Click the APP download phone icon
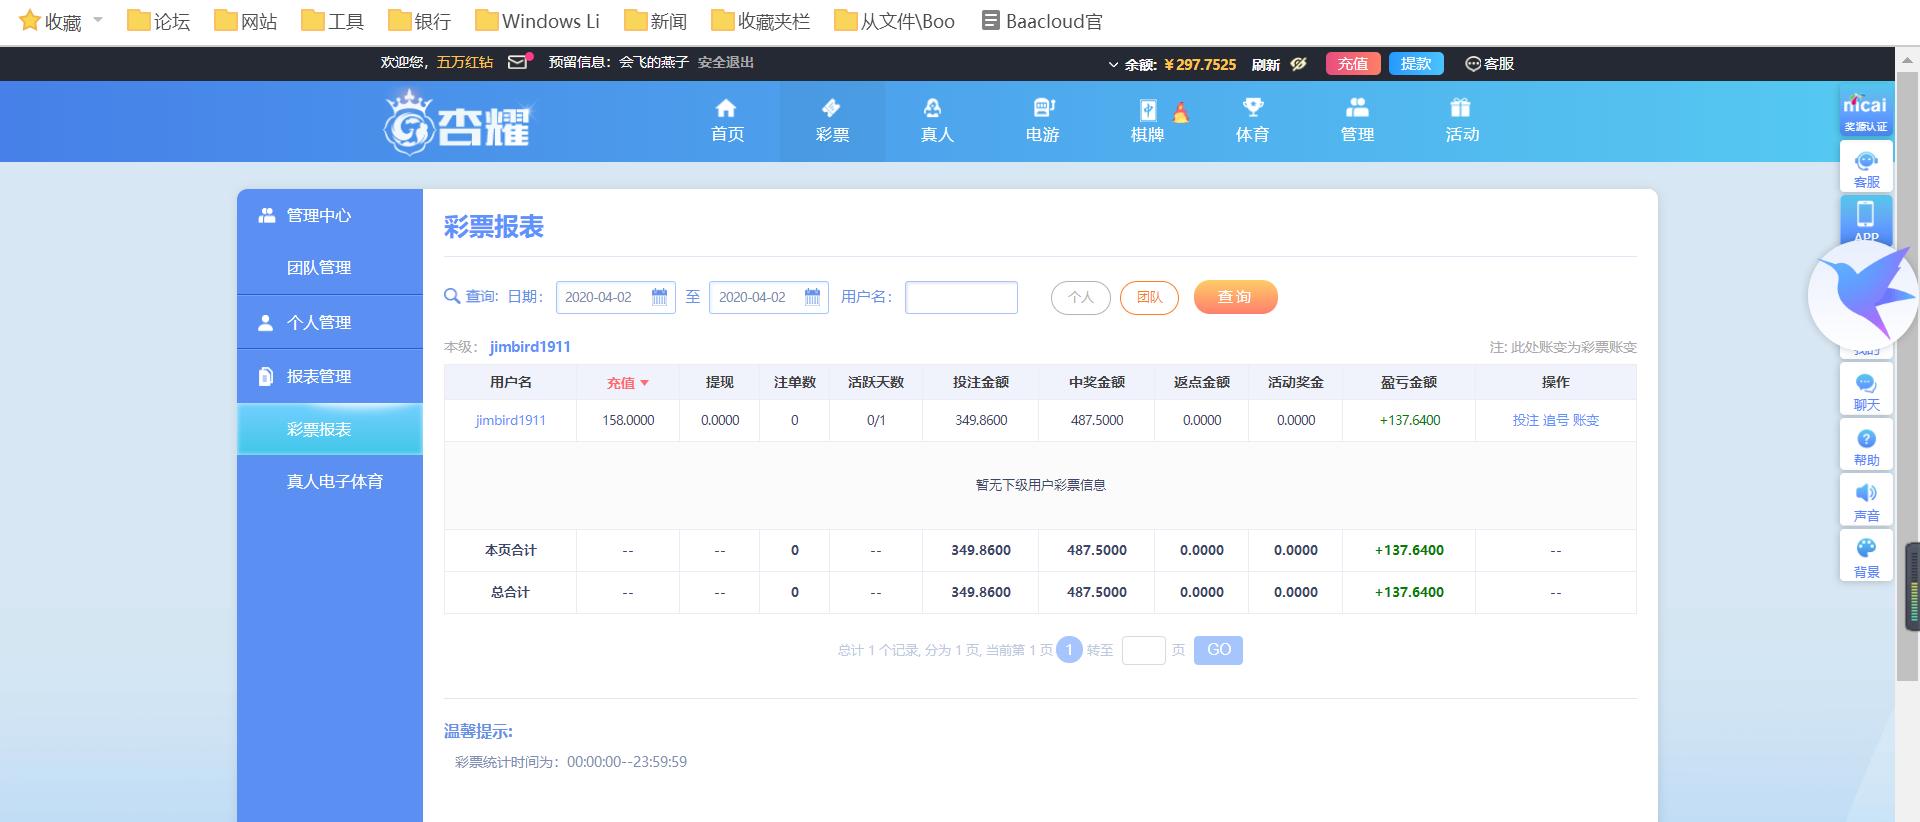 tap(1866, 218)
